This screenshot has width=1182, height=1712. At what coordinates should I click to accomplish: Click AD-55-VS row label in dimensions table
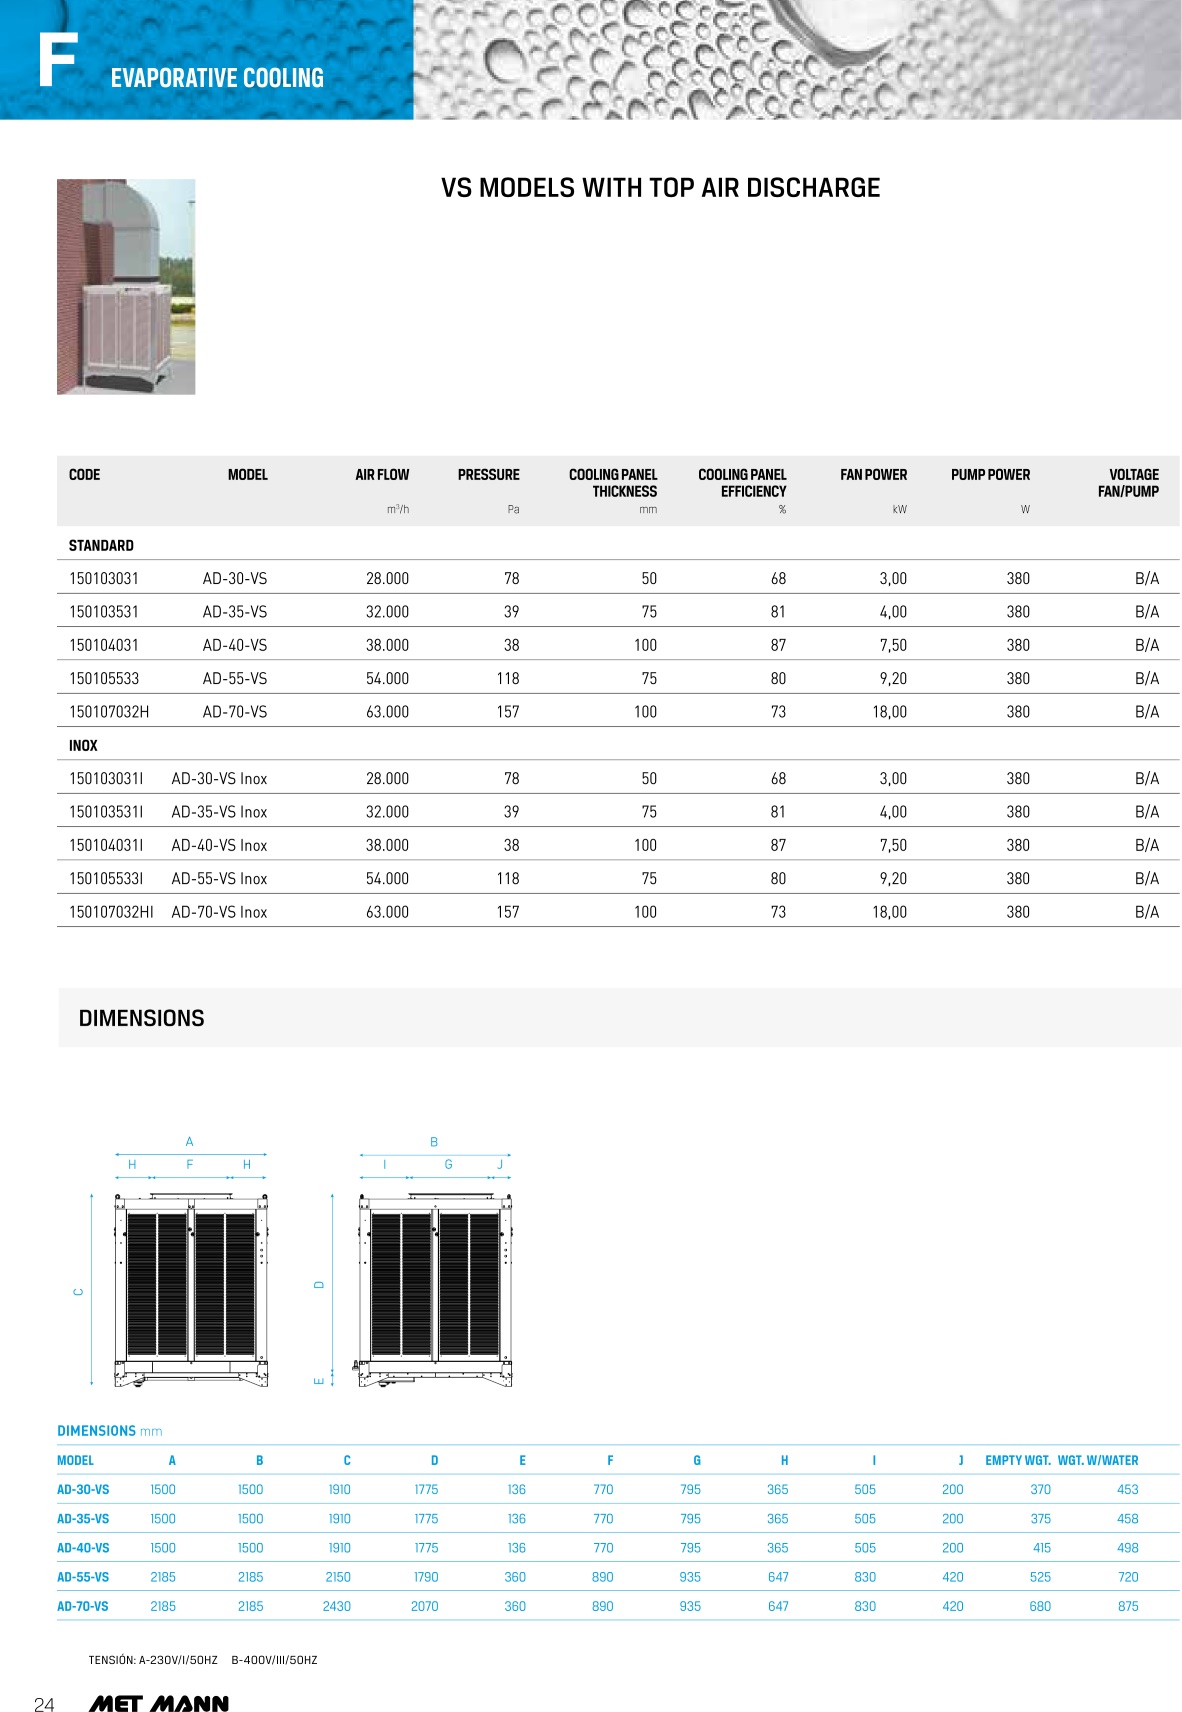(x=83, y=1577)
